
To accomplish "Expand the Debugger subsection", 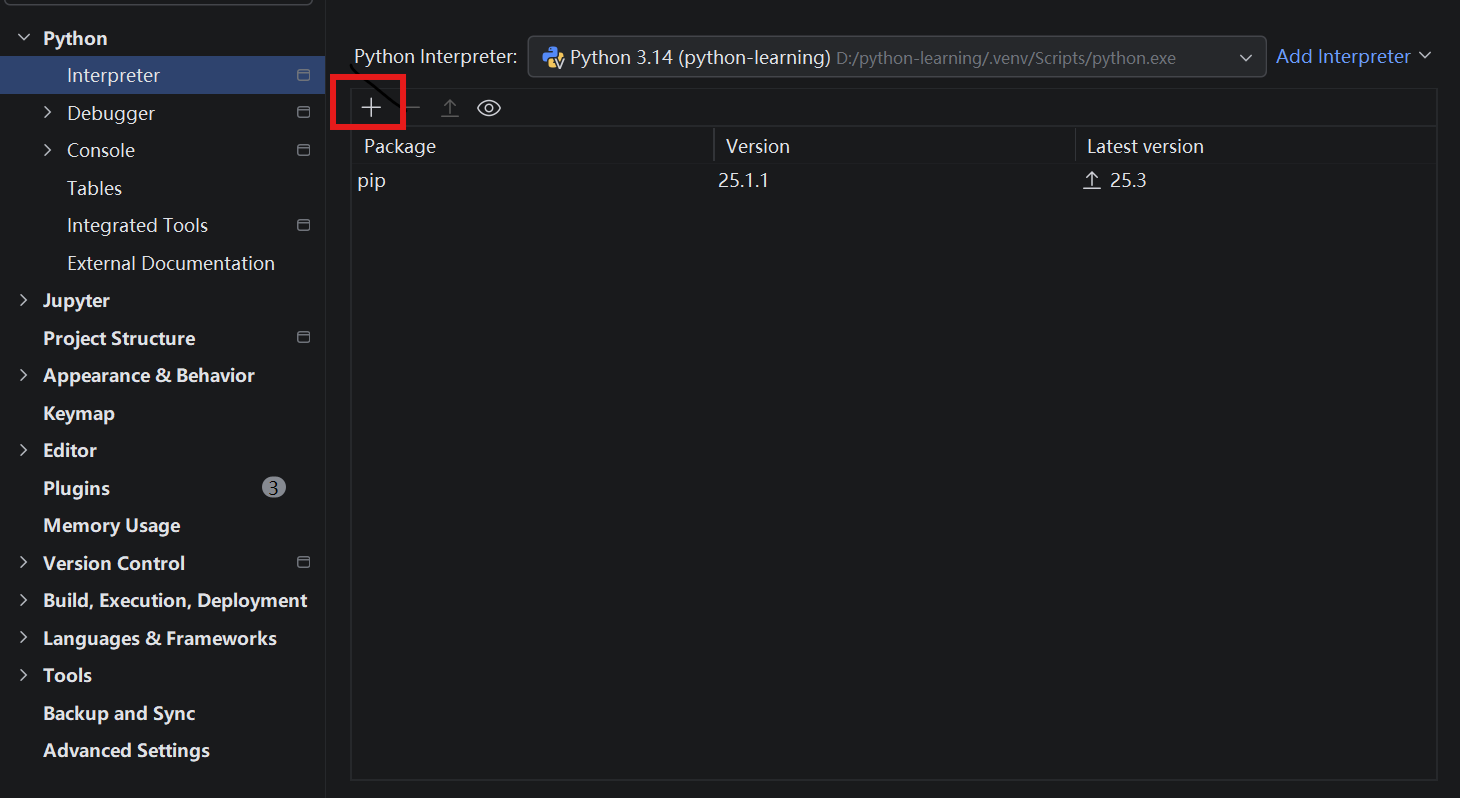I will coord(47,113).
